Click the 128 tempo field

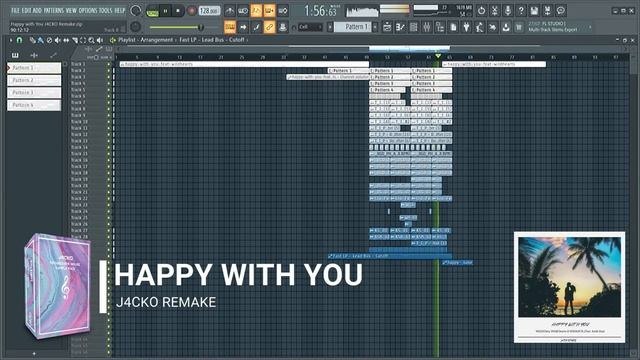209,11
